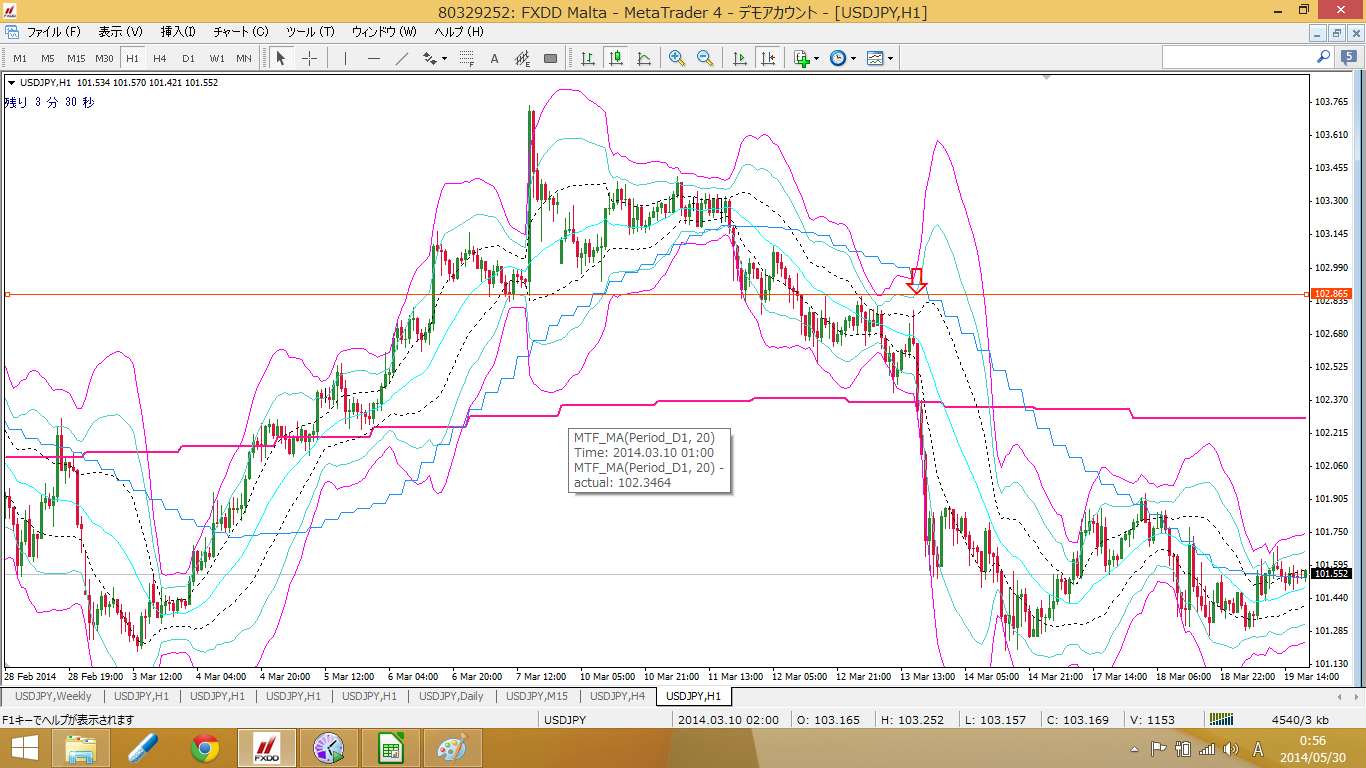Select the cursor arrow tool

pyautogui.click(x=281, y=58)
